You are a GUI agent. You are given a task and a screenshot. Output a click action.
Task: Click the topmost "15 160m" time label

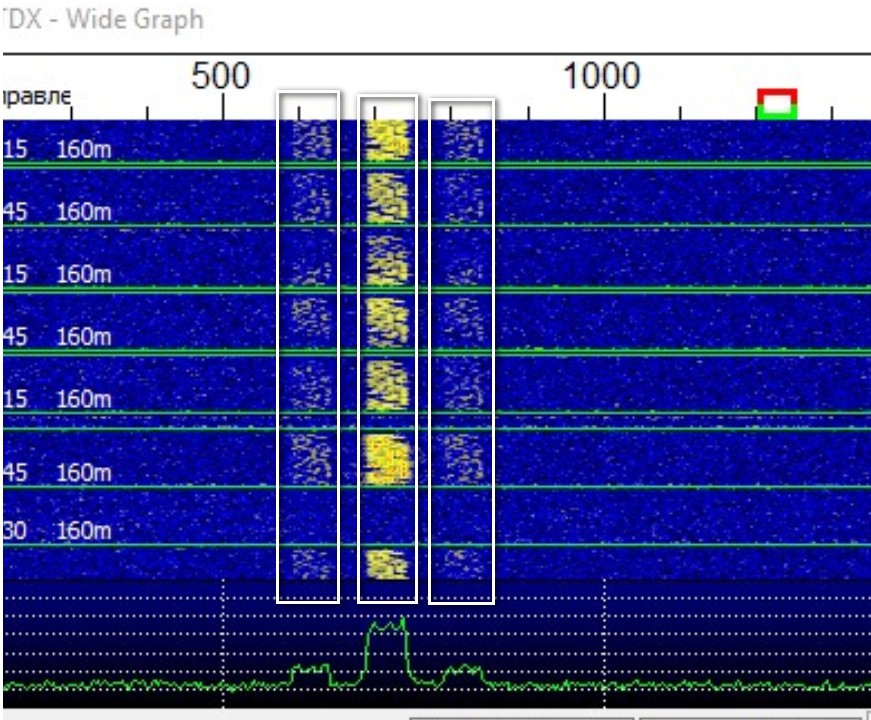59,150
